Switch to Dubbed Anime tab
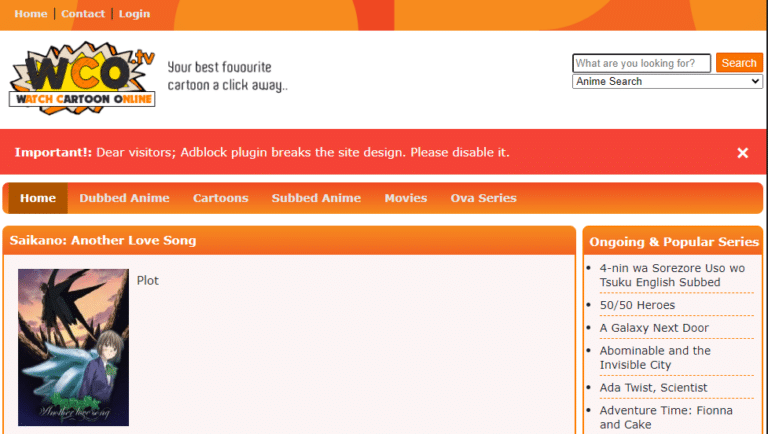The height and width of the screenshot is (434, 768). click(124, 198)
